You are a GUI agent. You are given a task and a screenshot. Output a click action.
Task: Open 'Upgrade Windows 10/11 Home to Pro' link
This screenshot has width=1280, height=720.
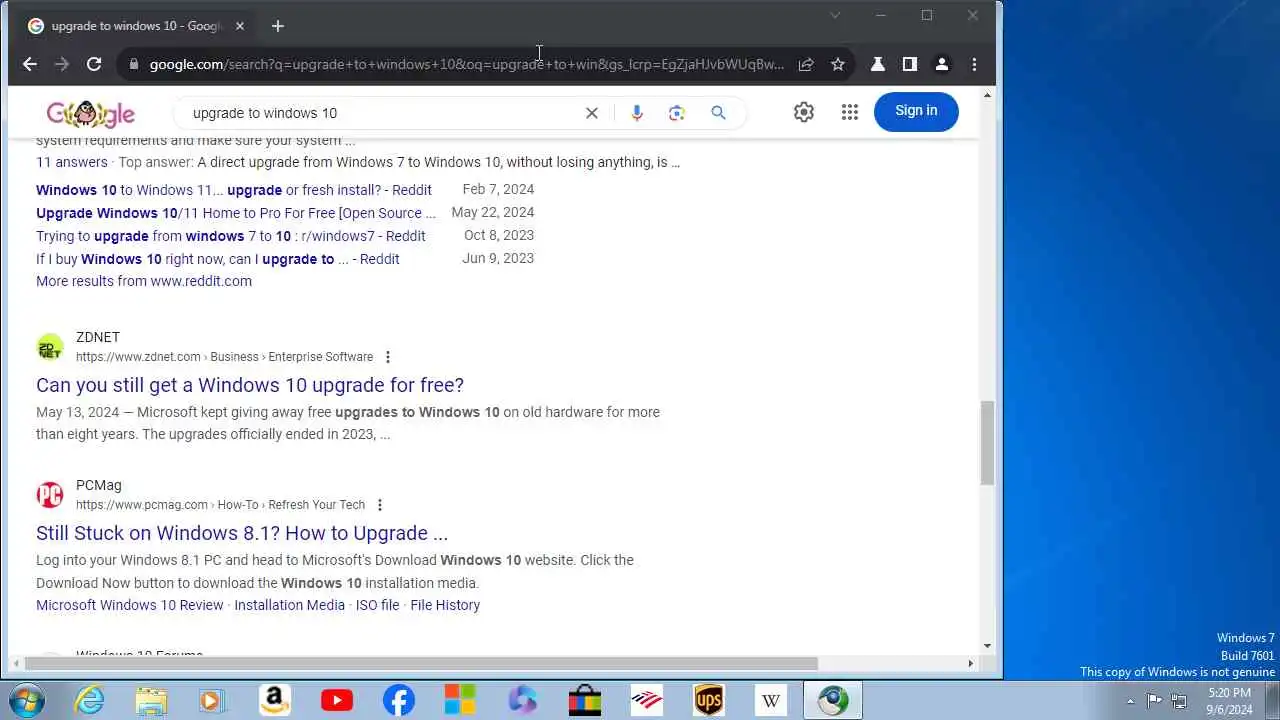pos(236,213)
